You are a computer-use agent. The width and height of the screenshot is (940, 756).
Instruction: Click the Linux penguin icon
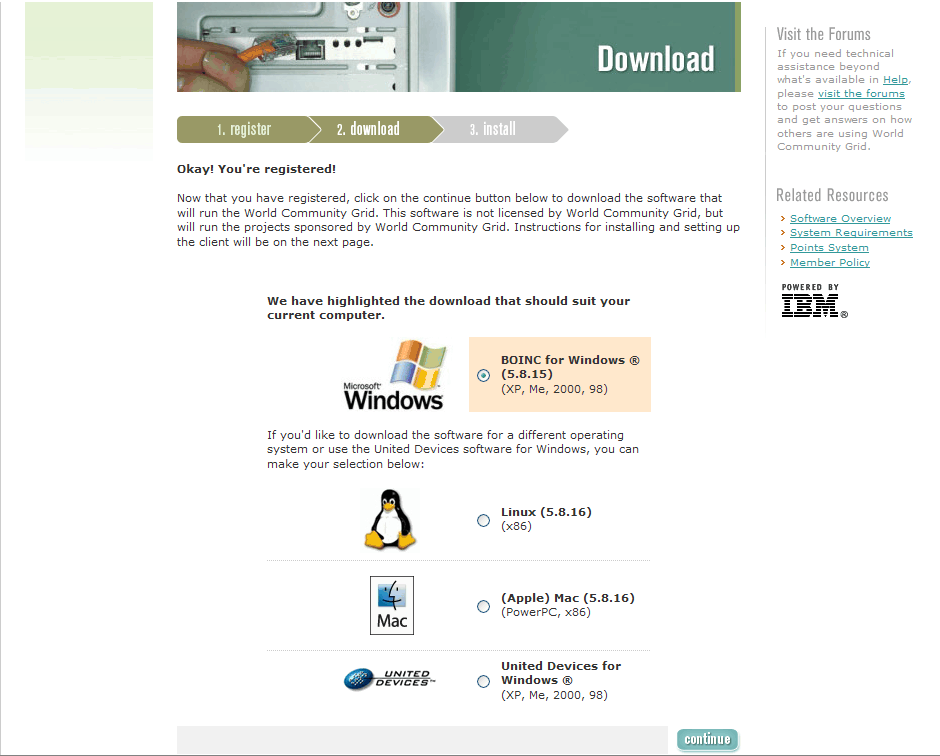tap(390, 519)
